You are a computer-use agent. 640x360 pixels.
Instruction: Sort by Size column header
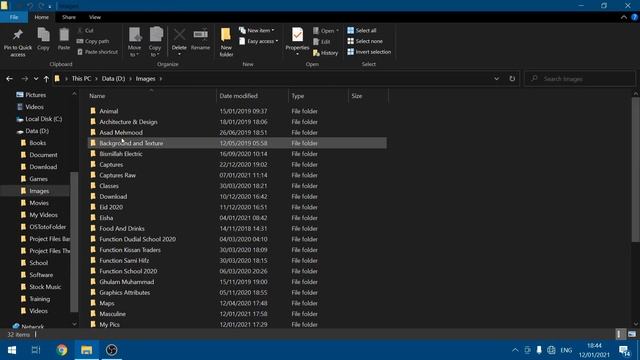(368, 96)
